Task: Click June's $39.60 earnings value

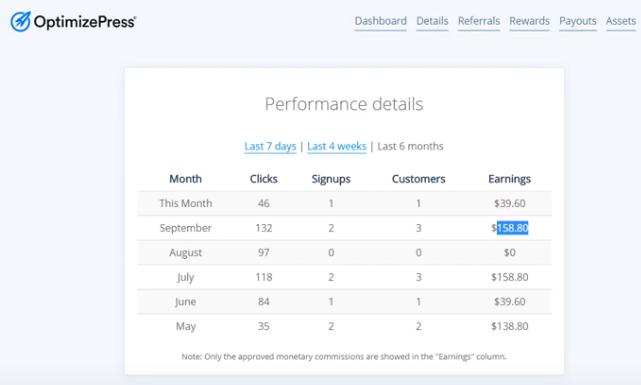Action: pos(509,301)
